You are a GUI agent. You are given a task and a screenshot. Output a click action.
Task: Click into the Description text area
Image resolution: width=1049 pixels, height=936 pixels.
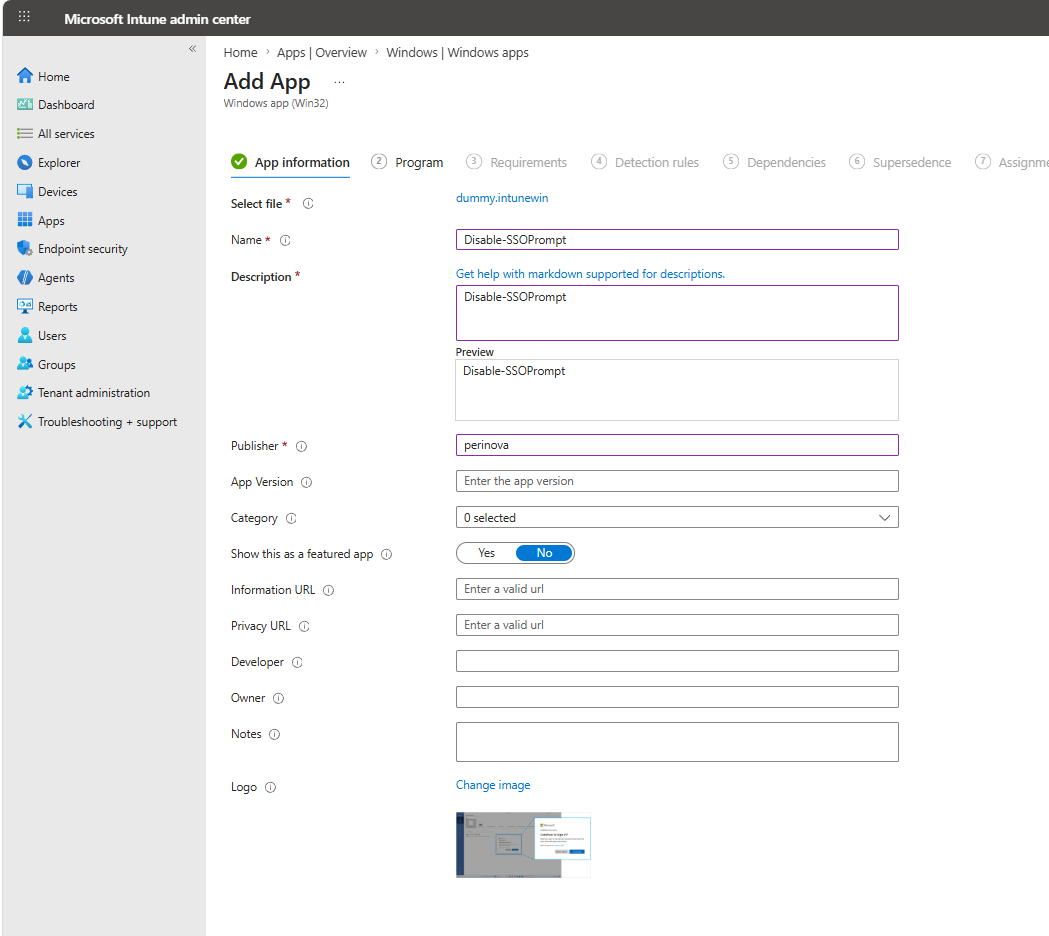coord(677,313)
